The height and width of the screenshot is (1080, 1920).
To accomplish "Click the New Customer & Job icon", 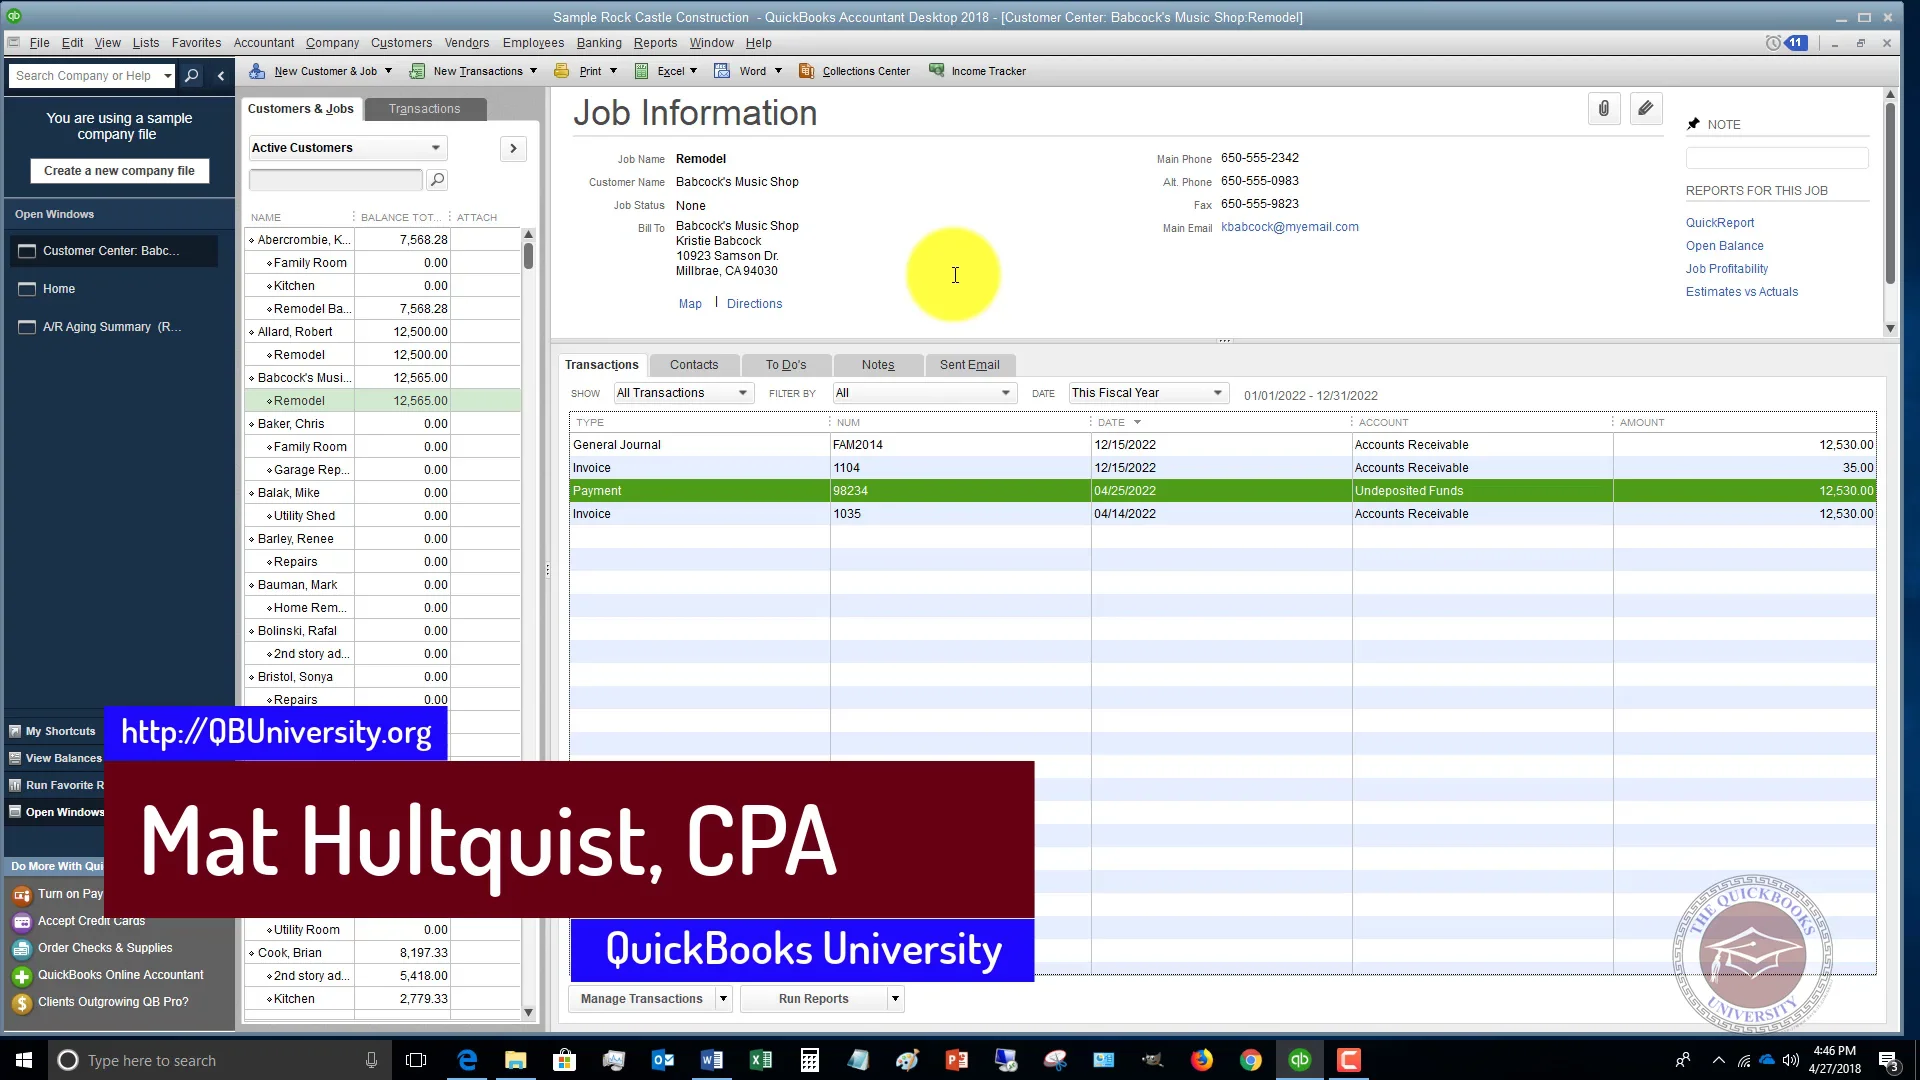I will click(257, 71).
